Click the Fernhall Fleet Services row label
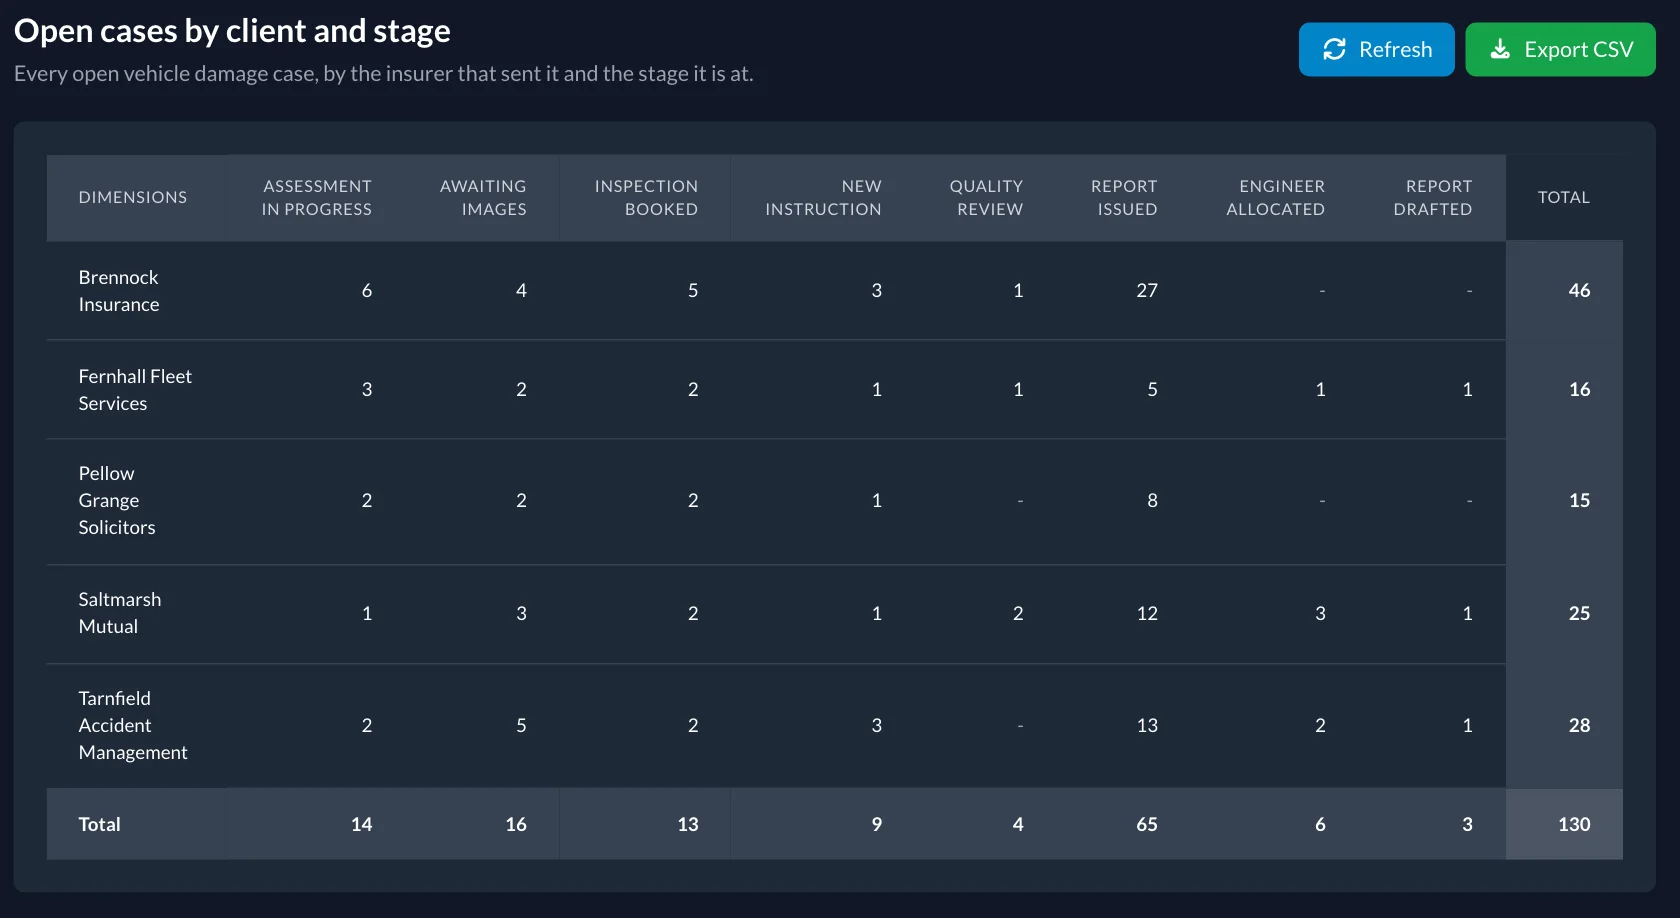 point(135,389)
